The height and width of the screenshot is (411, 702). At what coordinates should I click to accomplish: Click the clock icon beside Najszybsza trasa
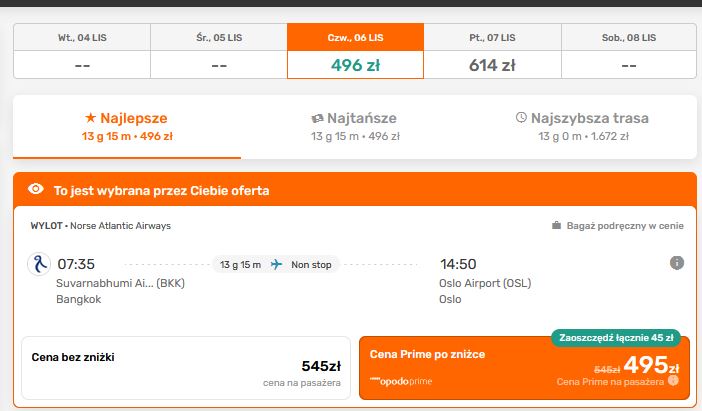coord(521,117)
